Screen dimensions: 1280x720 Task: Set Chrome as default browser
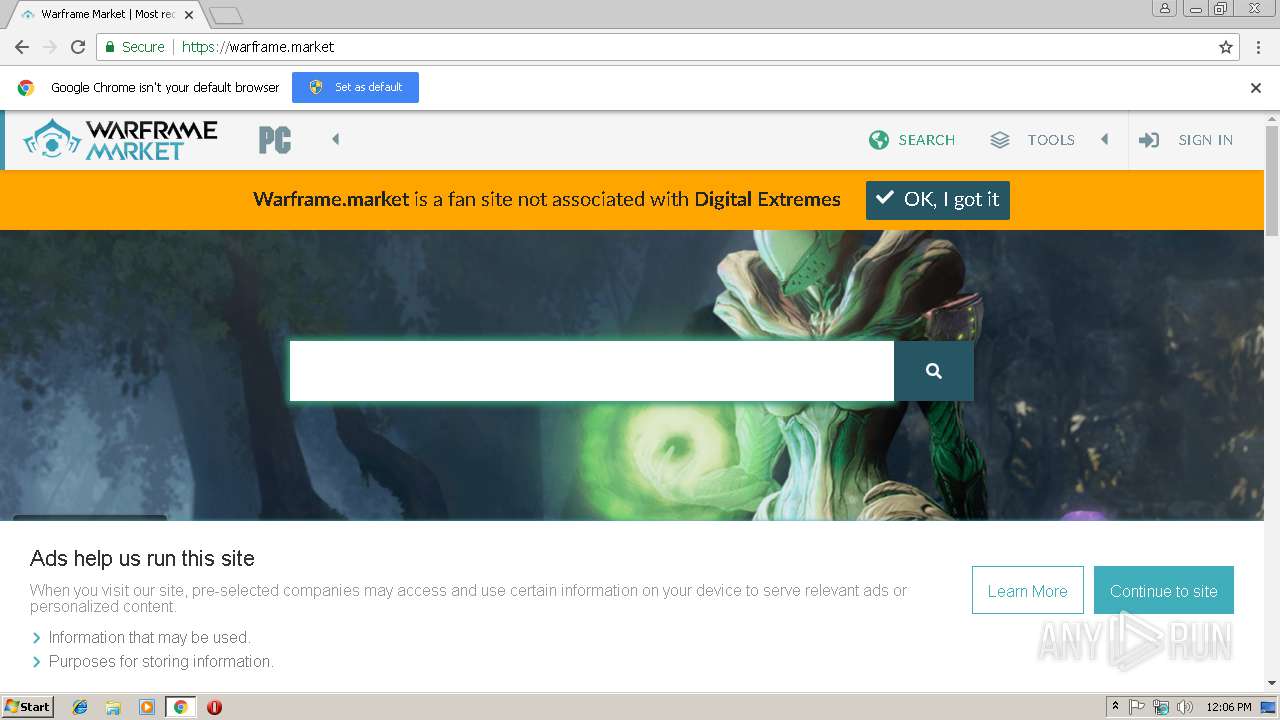point(355,87)
